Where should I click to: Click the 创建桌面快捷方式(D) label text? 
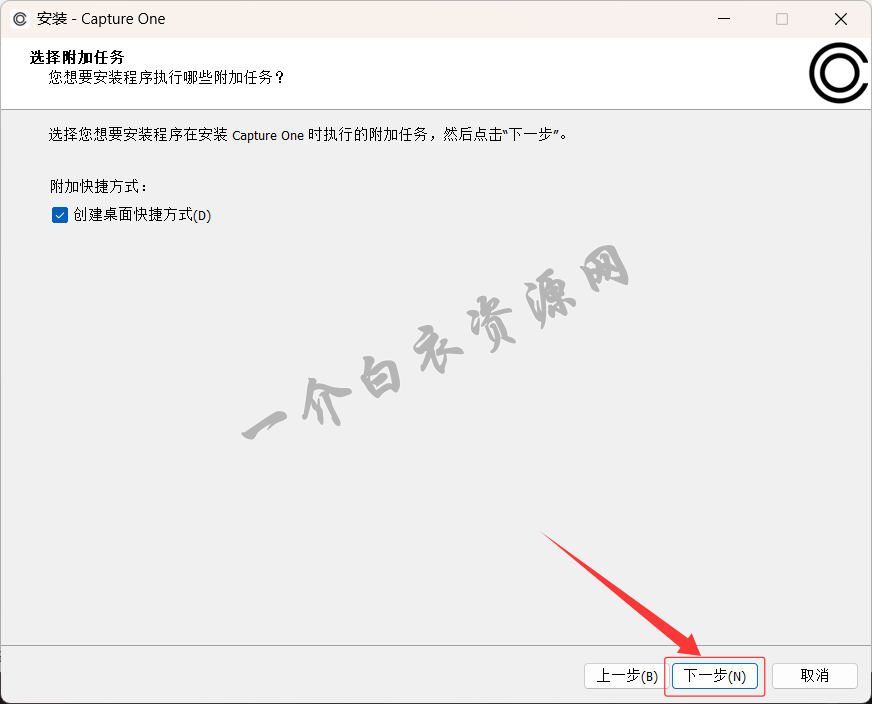click(x=142, y=215)
